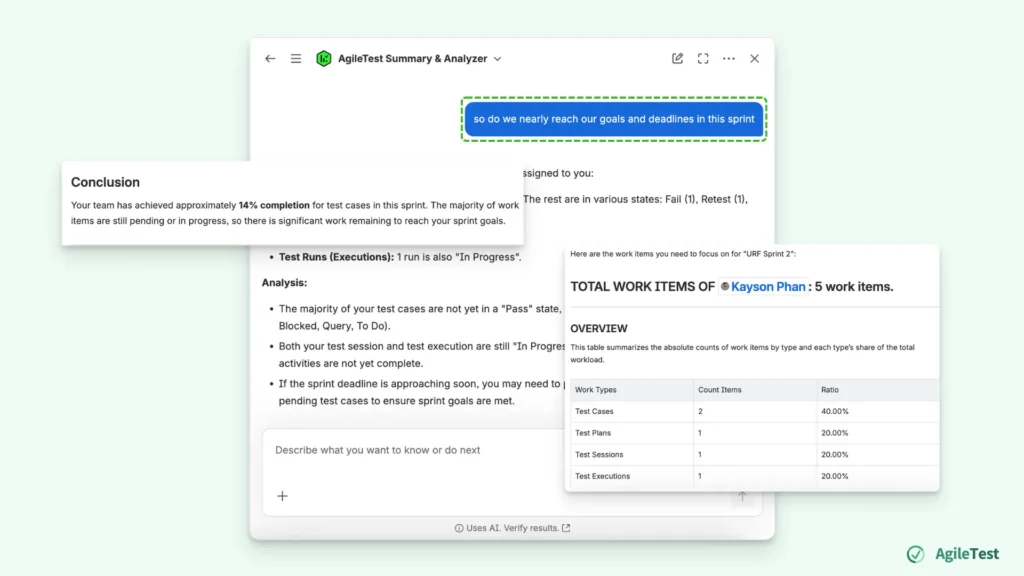Open the Kayson Phan user mention
This screenshot has height=576, width=1024.
click(x=763, y=287)
